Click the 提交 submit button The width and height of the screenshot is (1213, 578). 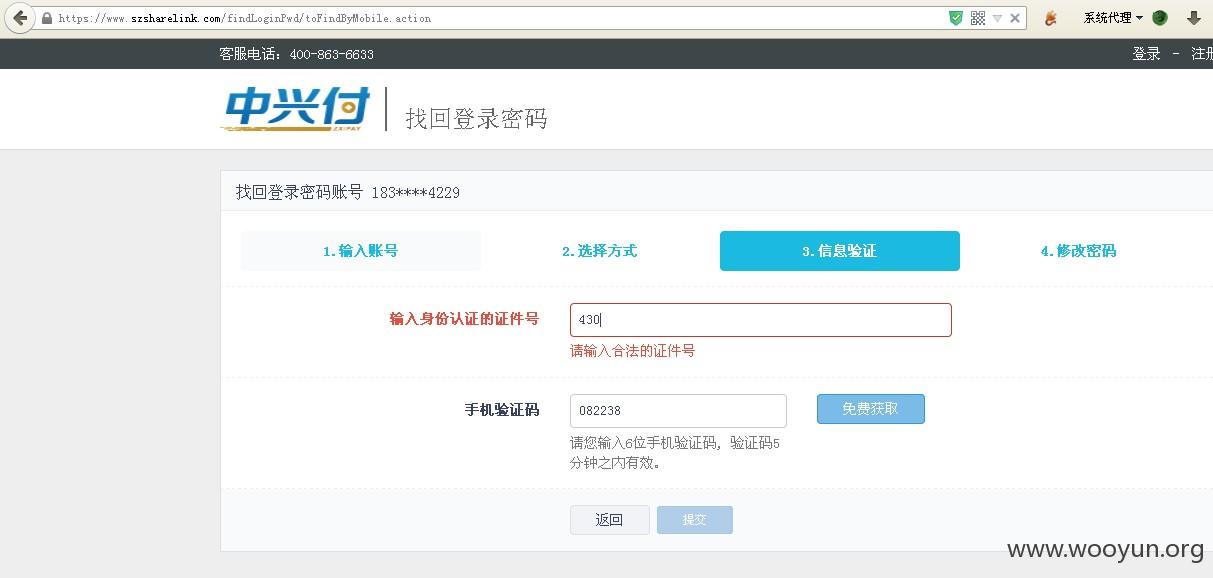click(x=695, y=520)
